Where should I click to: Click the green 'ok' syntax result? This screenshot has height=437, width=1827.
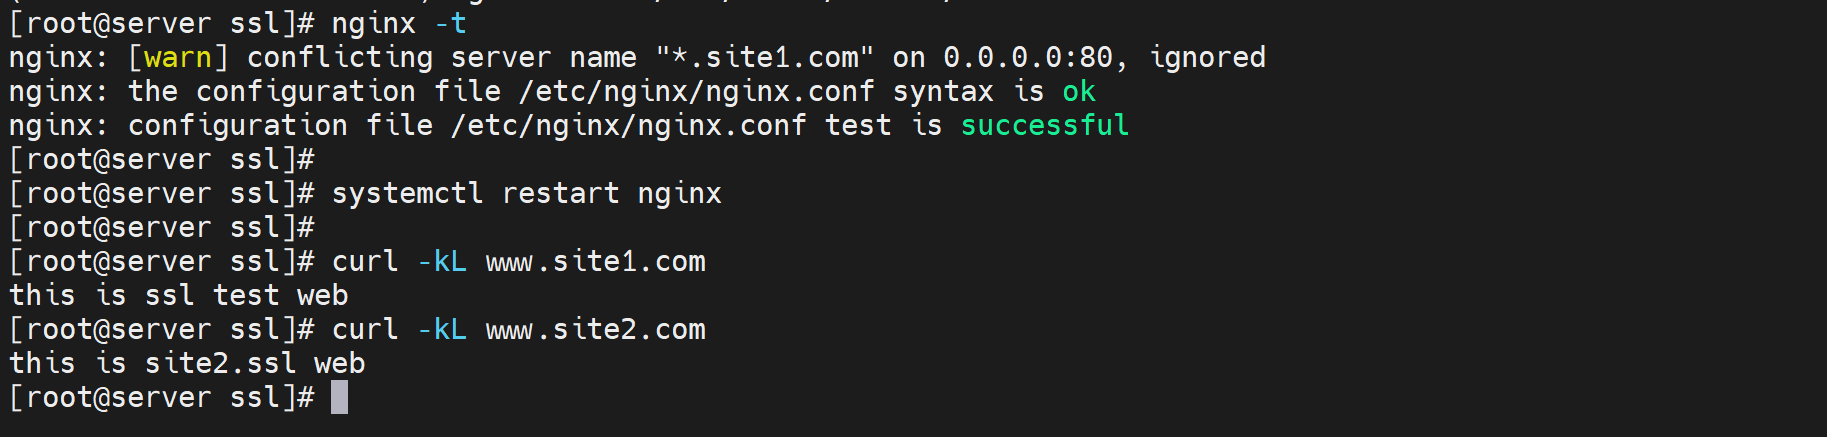click(x=1078, y=92)
